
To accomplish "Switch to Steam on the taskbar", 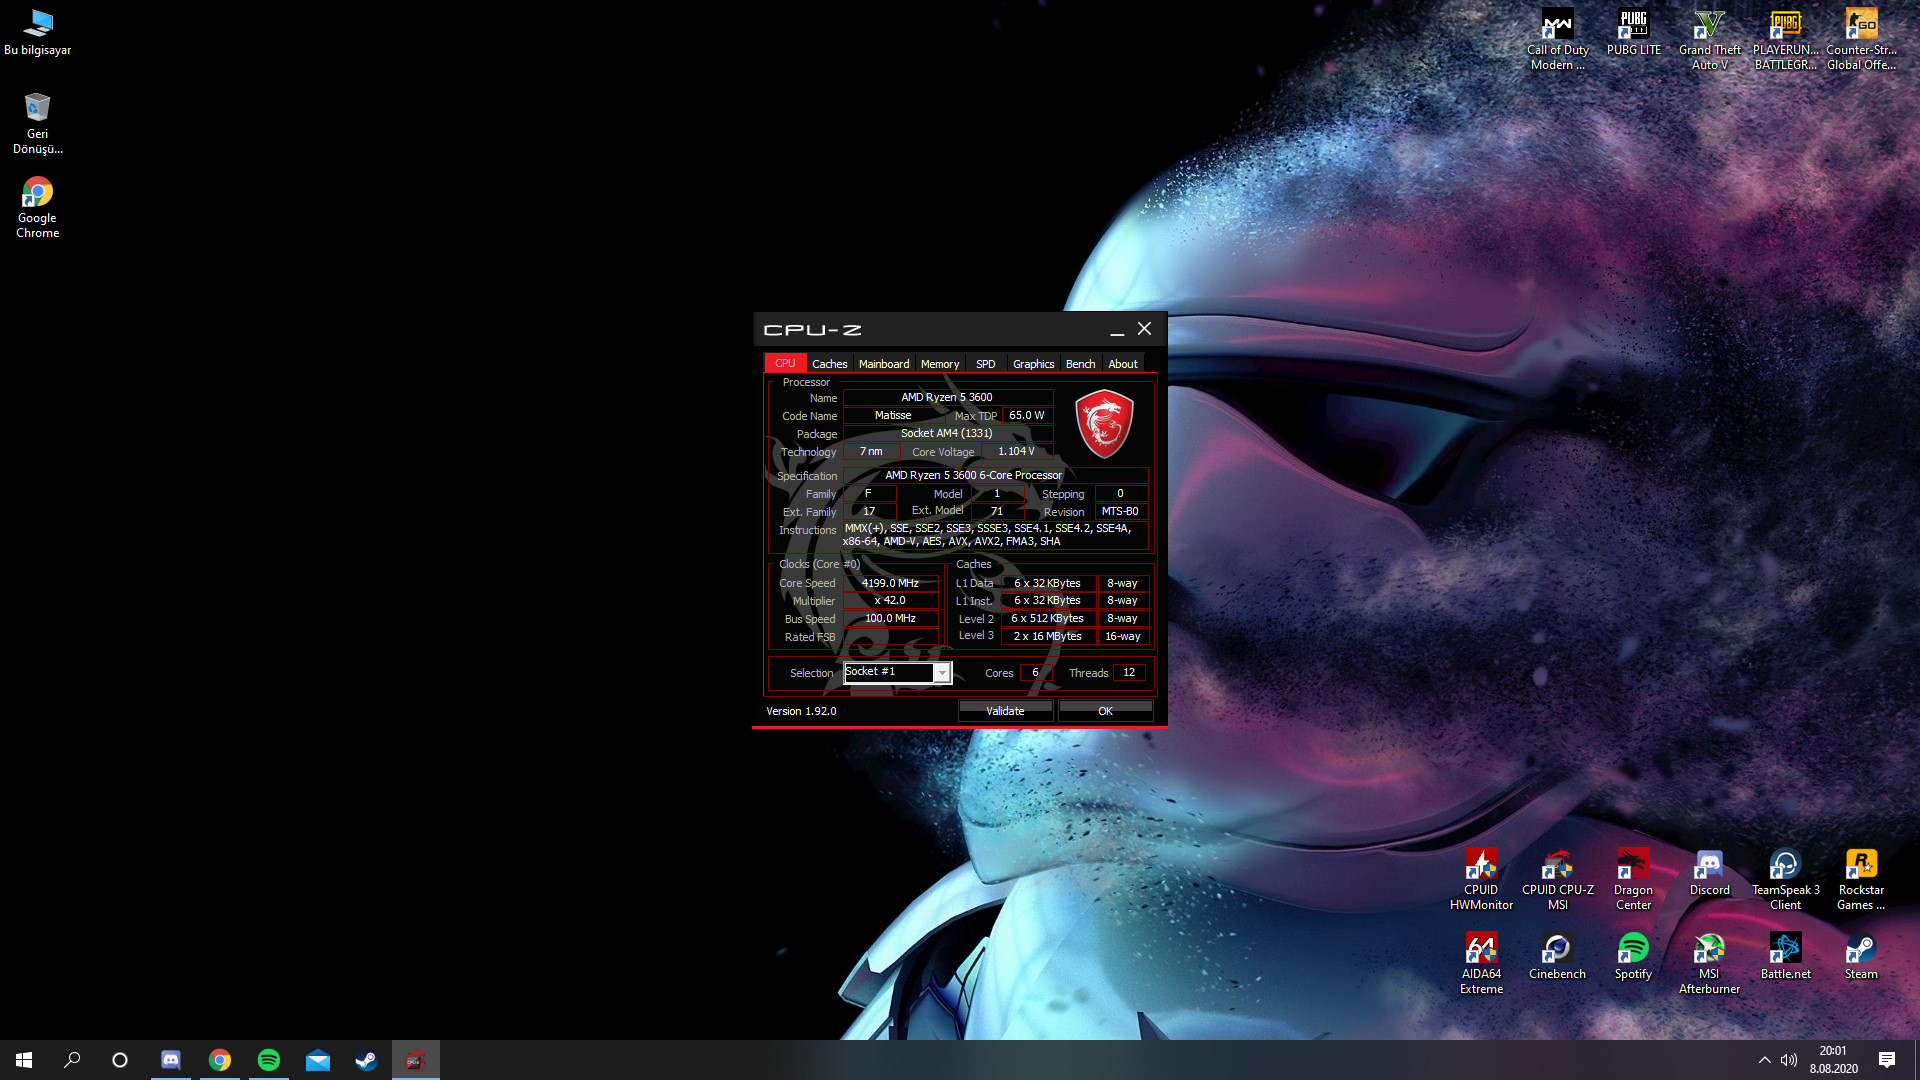I will click(x=366, y=1060).
